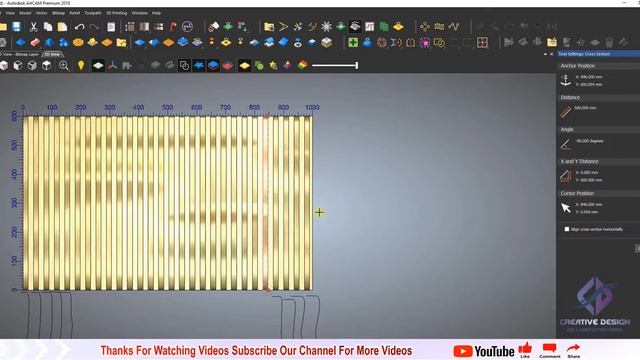Click the YouTube Comment button
Image resolution: width=640 pixels, height=360 pixels.
[x=549, y=350]
